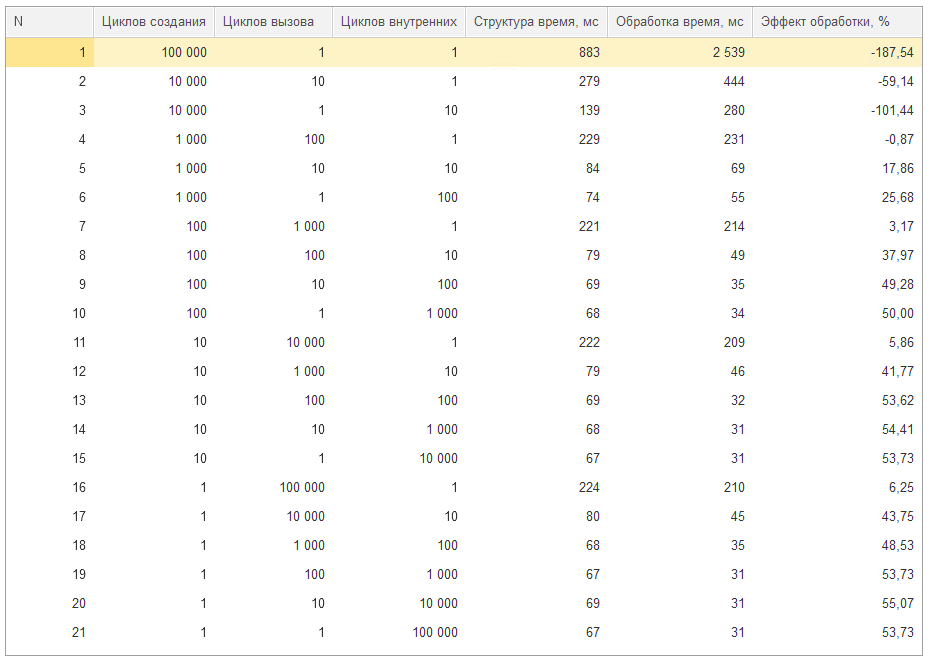
Task: Select row number 19 in the N column
Action: (x=49, y=575)
